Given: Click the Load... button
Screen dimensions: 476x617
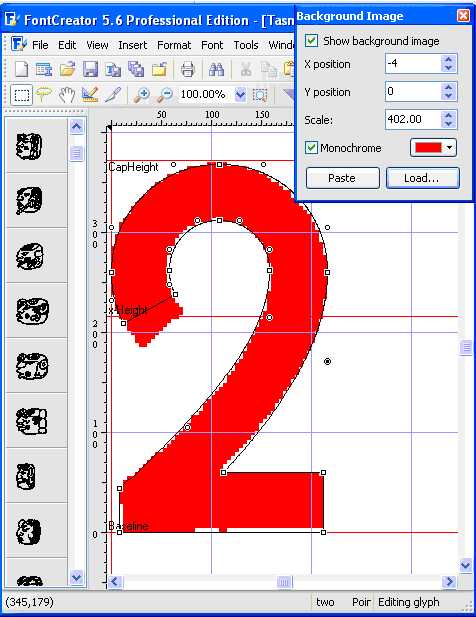Looking at the screenshot, I should [422, 178].
